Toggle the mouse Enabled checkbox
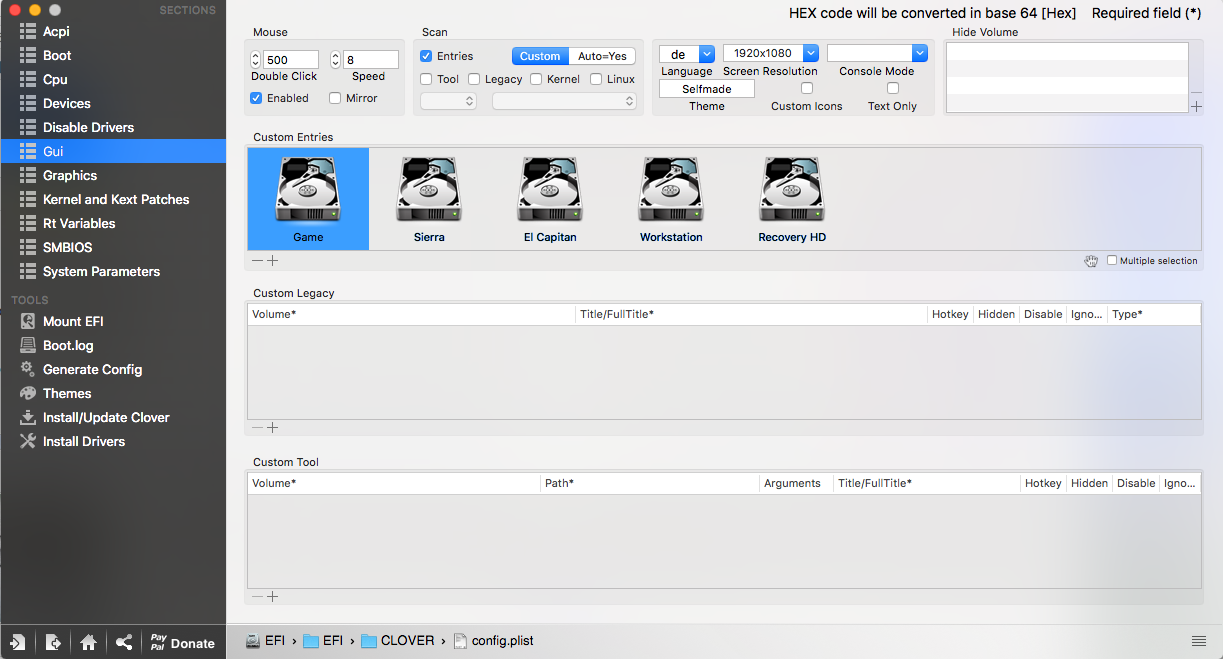Viewport: 1223px width, 659px height. tap(256, 98)
